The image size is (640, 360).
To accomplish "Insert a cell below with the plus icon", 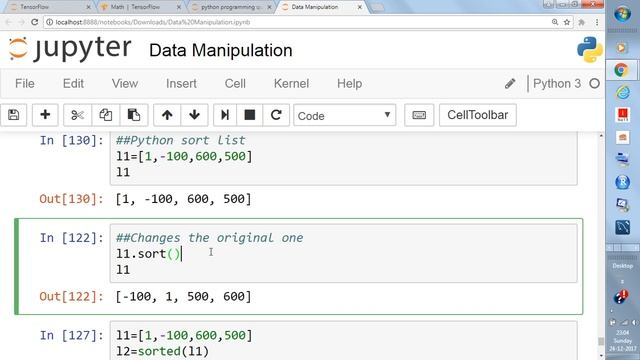I will 45,115.
